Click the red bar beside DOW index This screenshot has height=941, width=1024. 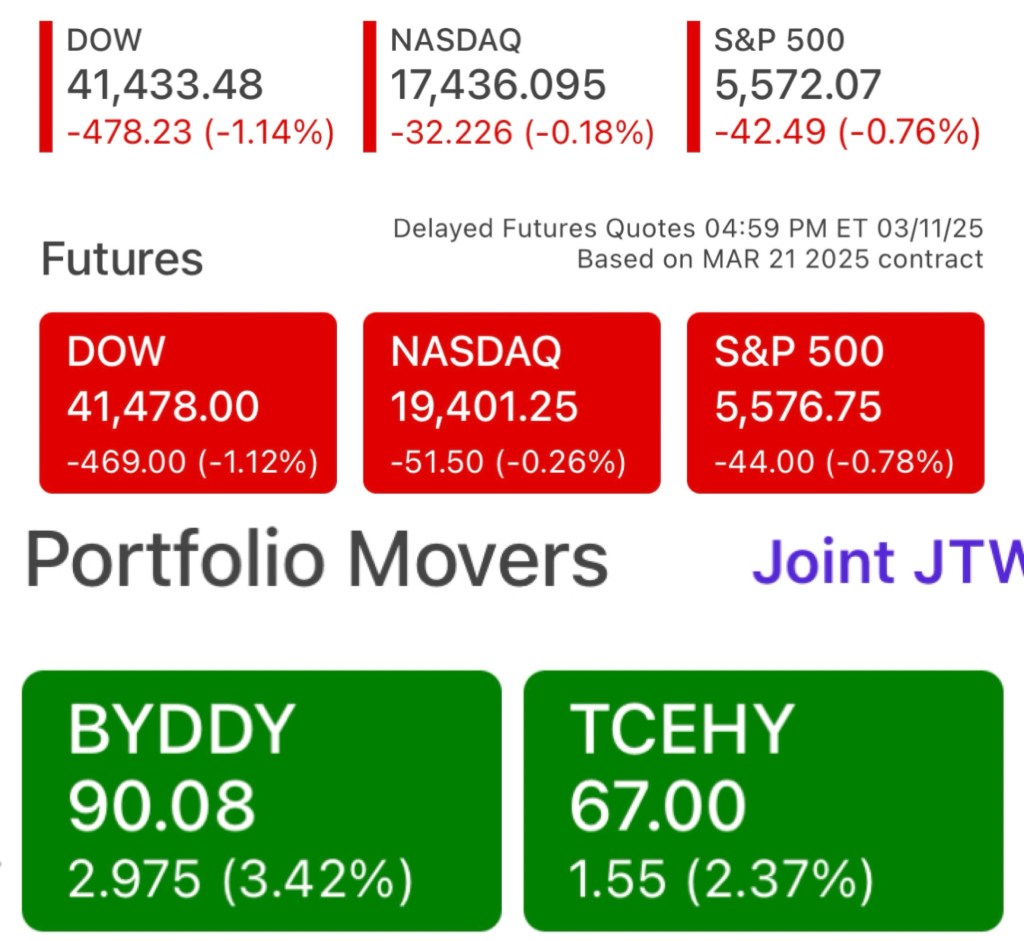click(x=45, y=86)
